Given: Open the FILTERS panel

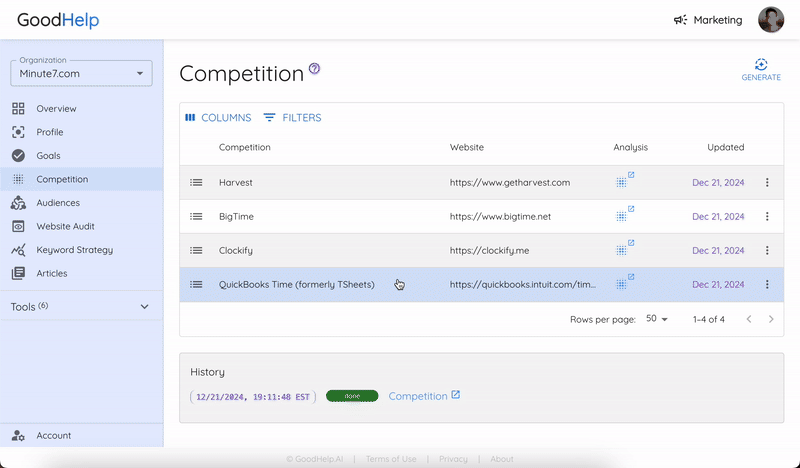Looking at the screenshot, I should 292,118.
